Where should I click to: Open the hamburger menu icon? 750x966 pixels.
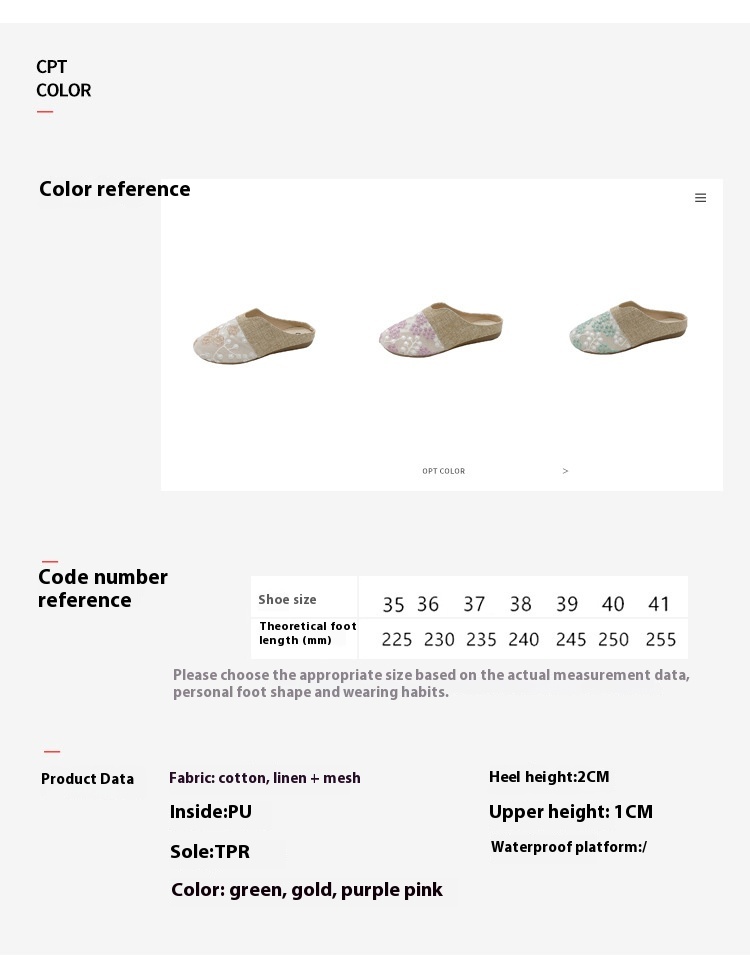click(700, 198)
